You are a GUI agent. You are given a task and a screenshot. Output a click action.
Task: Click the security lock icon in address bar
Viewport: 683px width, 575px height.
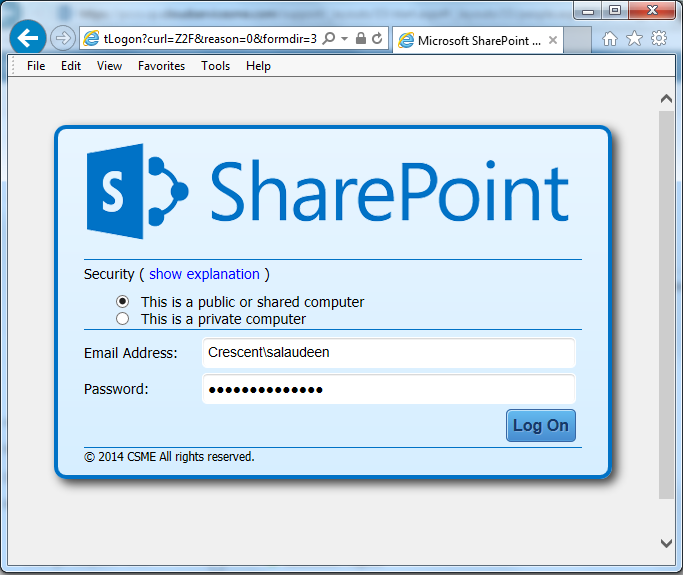(x=361, y=38)
